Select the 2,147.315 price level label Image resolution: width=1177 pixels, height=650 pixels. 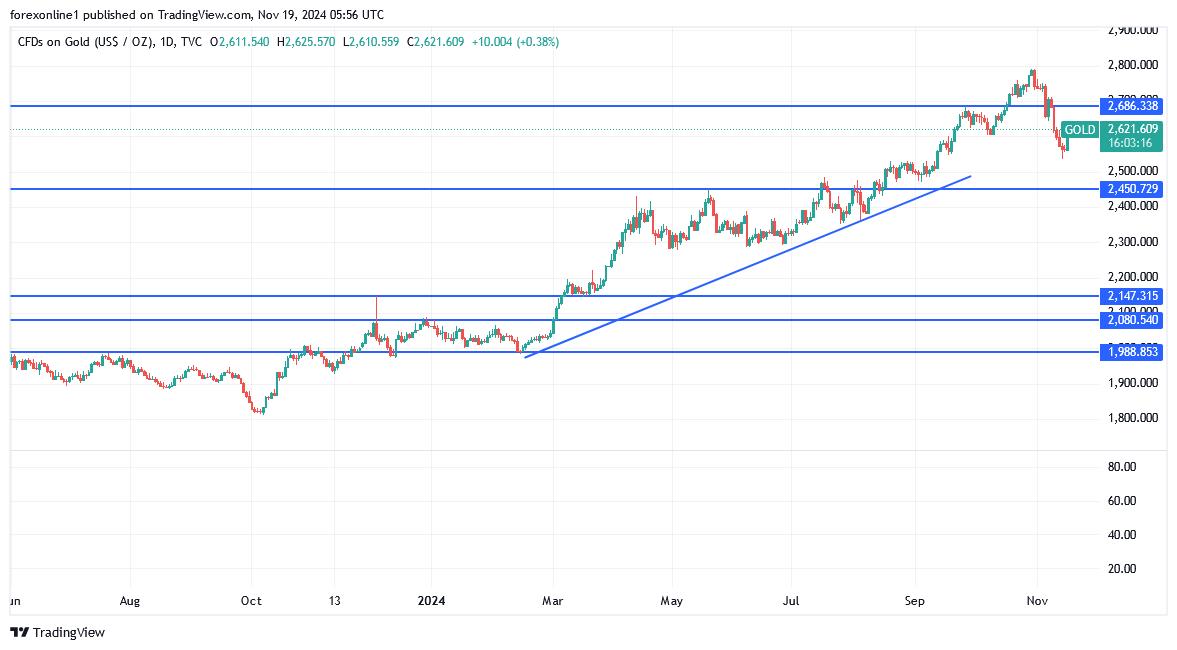pyautogui.click(x=1131, y=296)
